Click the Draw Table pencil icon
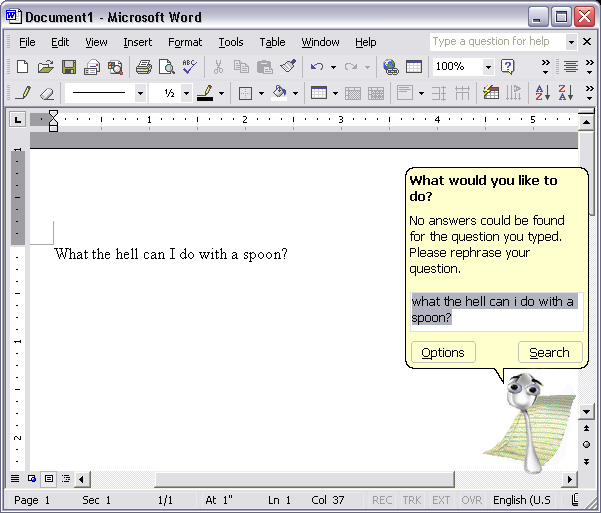Screen dimensions: 601x513 pyautogui.click(x=23, y=93)
